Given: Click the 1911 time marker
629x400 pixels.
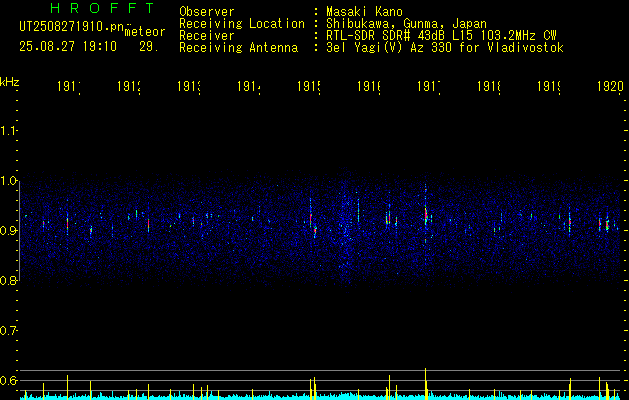Looking at the screenshot, I should click(x=69, y=86).
